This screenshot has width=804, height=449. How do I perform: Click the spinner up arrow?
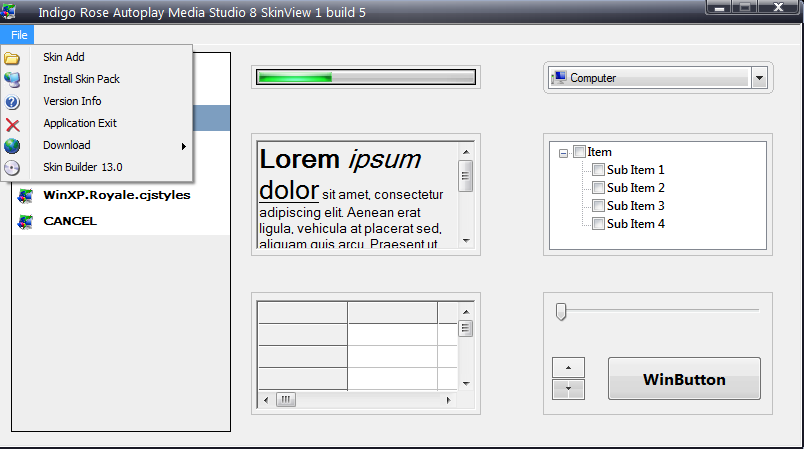[x=568, y=368]
